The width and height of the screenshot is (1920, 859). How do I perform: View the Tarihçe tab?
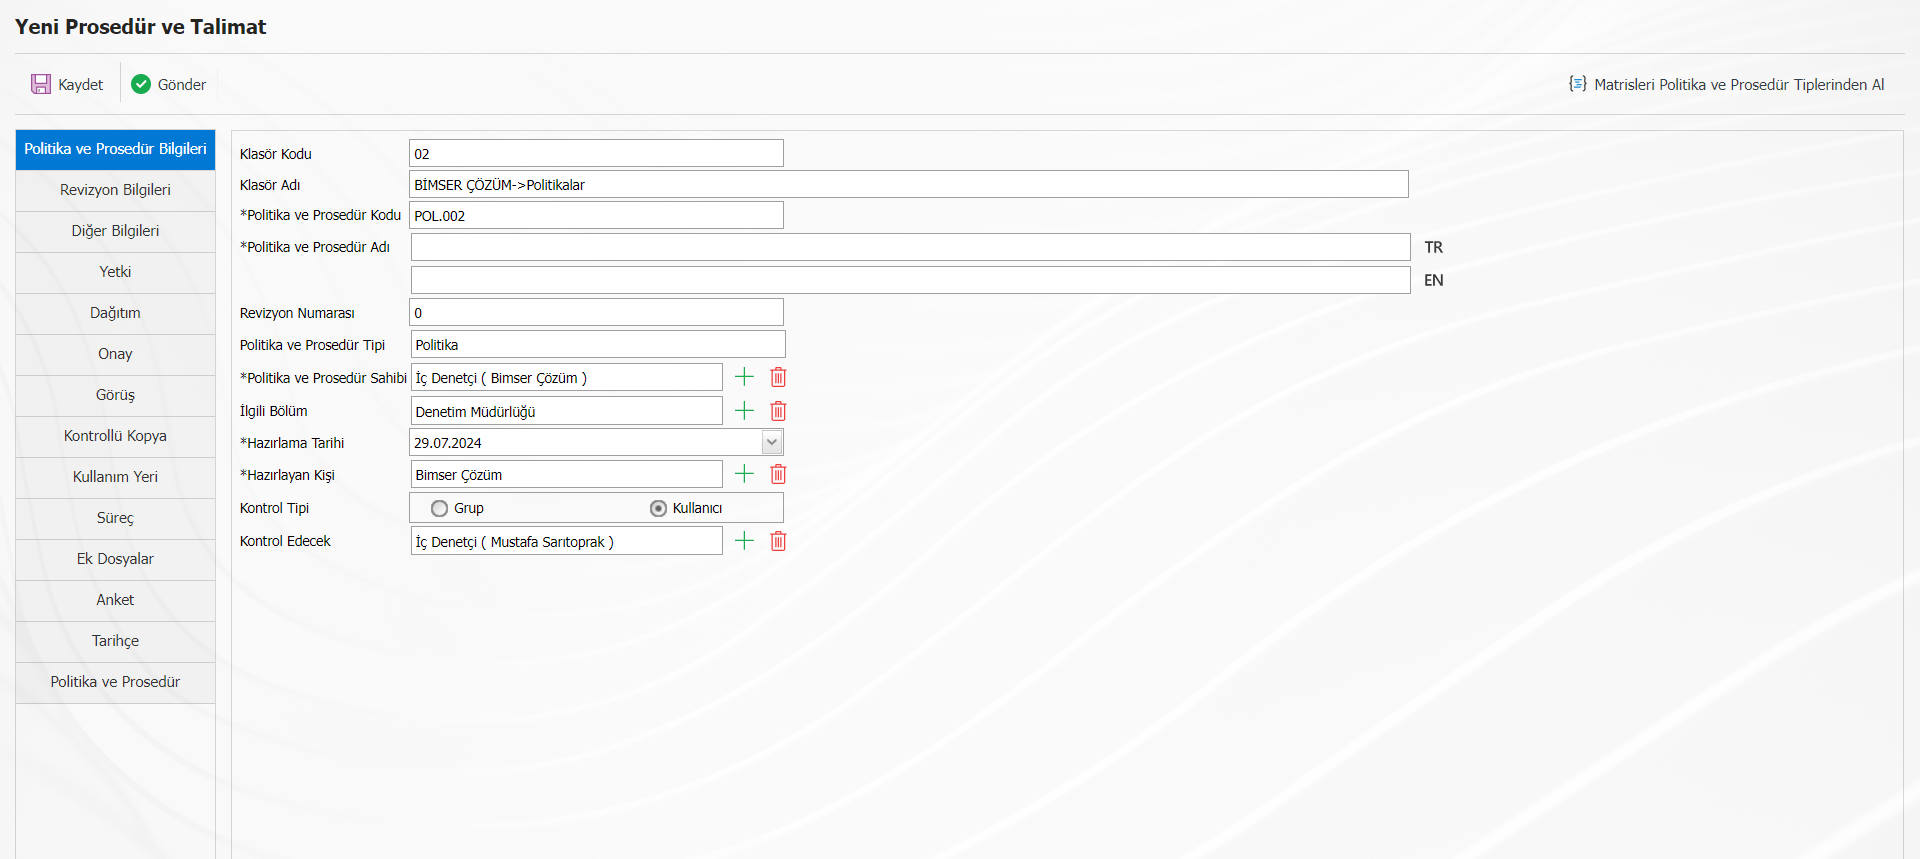tap(115, 641)
